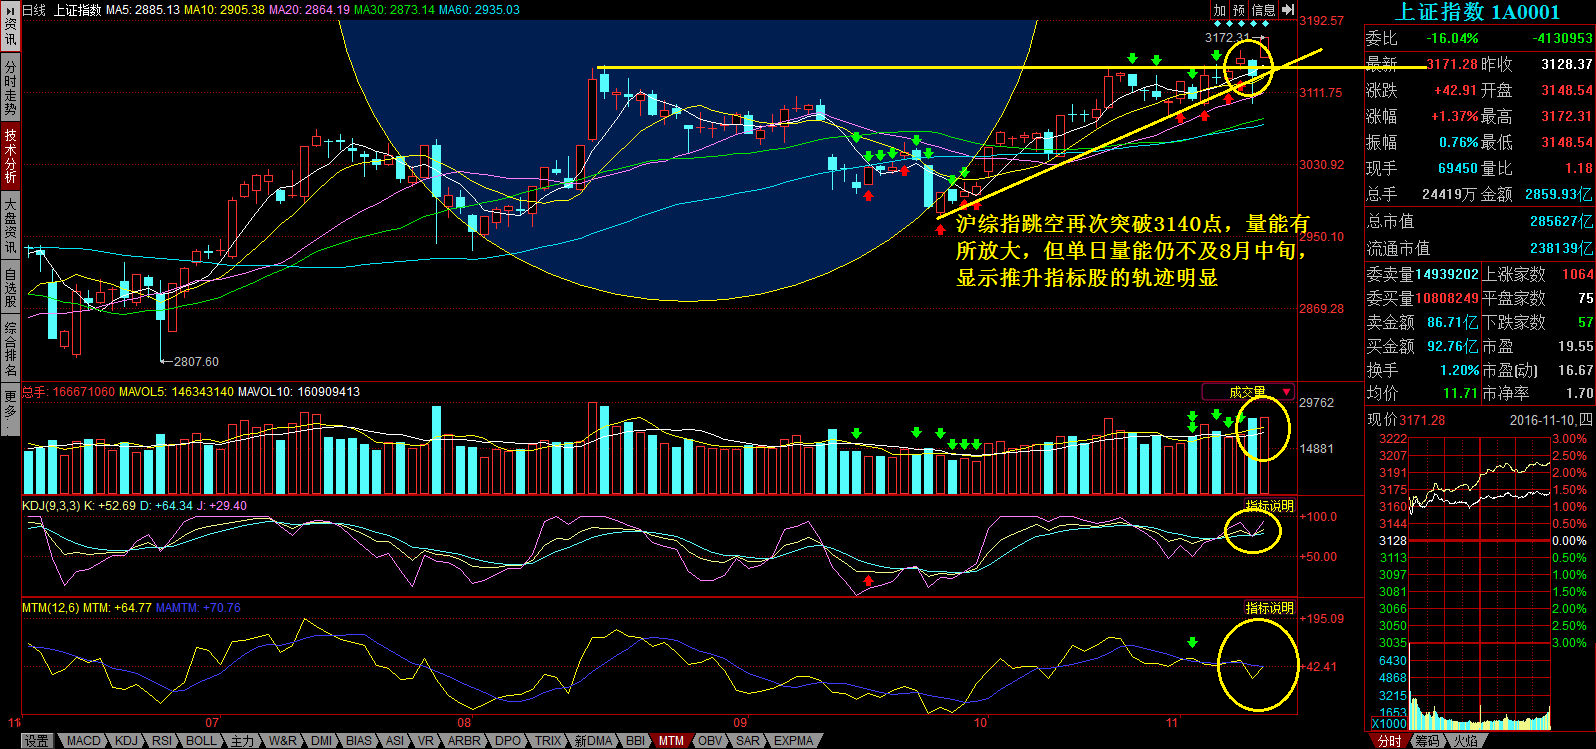Switch the indicator to KDJ
Screen dimensions: 1596x749
pos(126,741)
